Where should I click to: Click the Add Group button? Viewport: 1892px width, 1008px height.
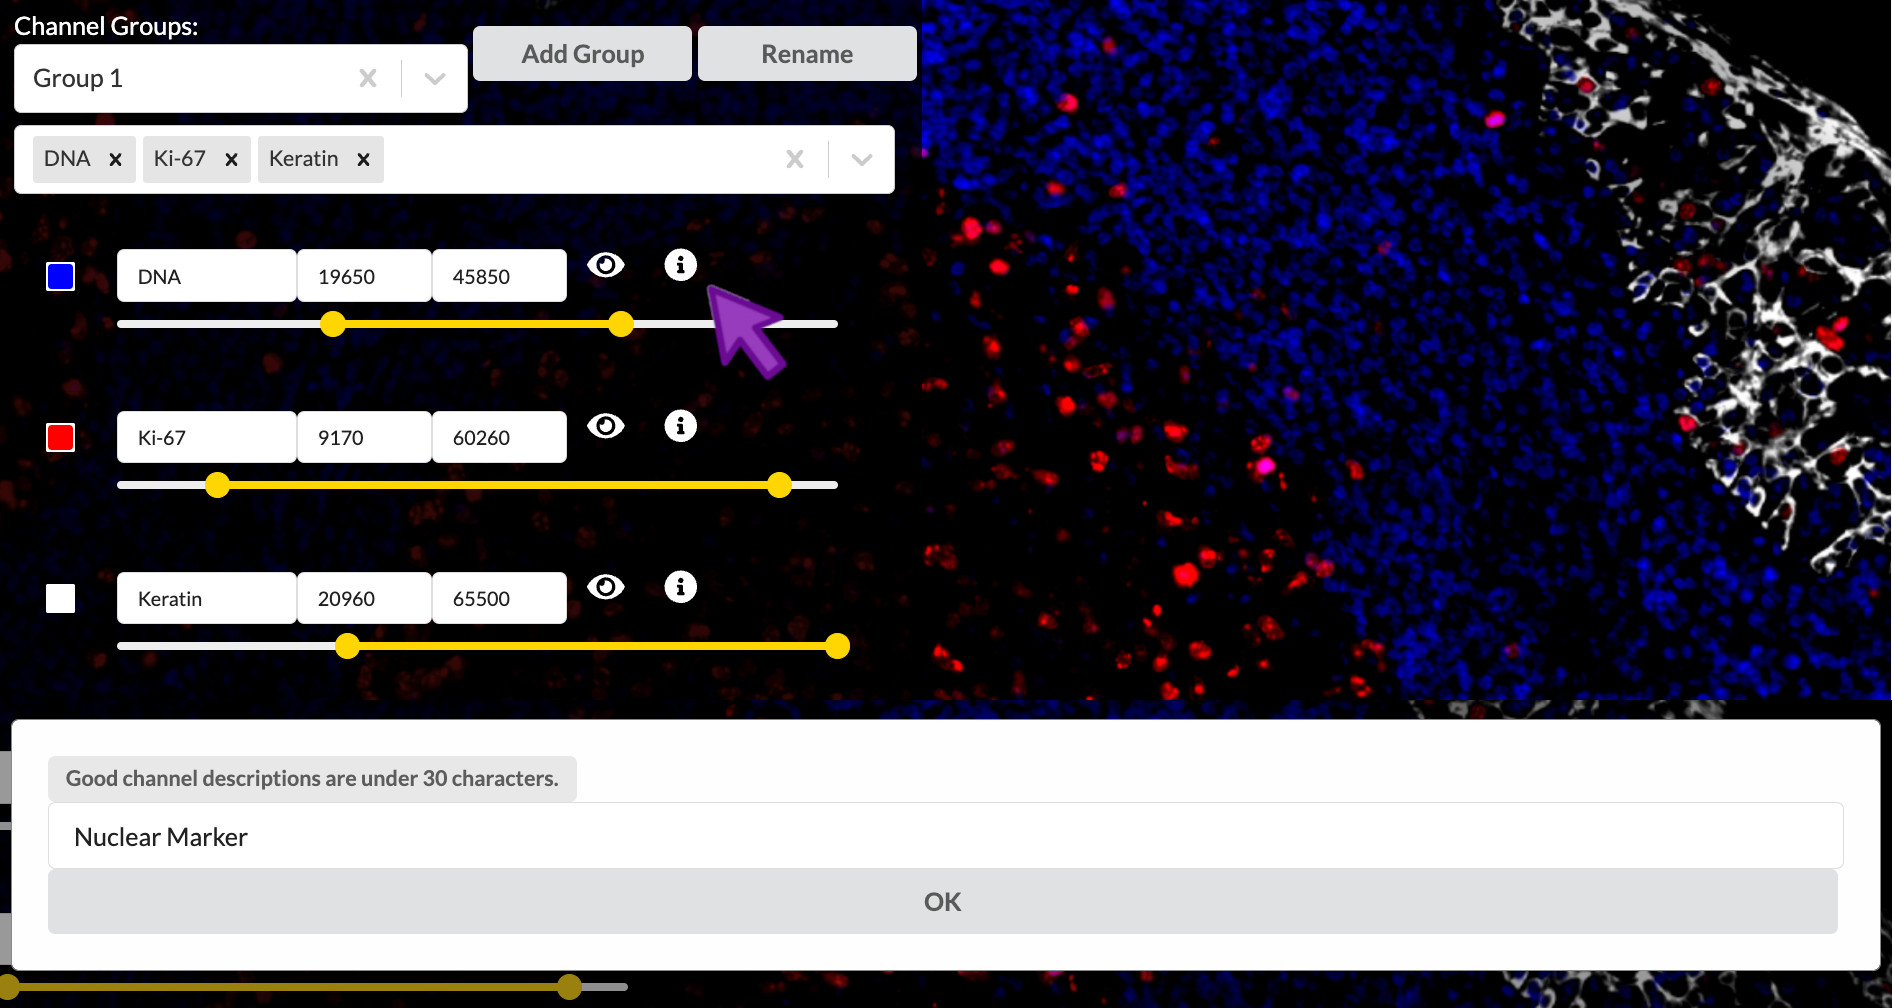click(x=582, y=54)
